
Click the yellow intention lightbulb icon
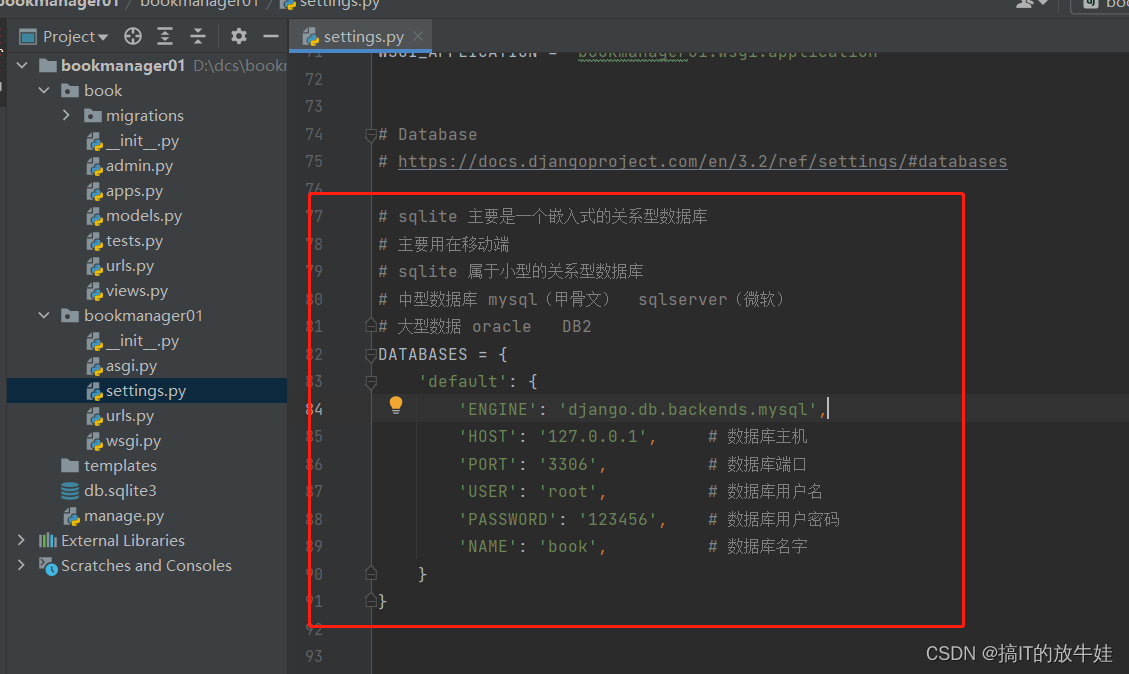(396, 405)
